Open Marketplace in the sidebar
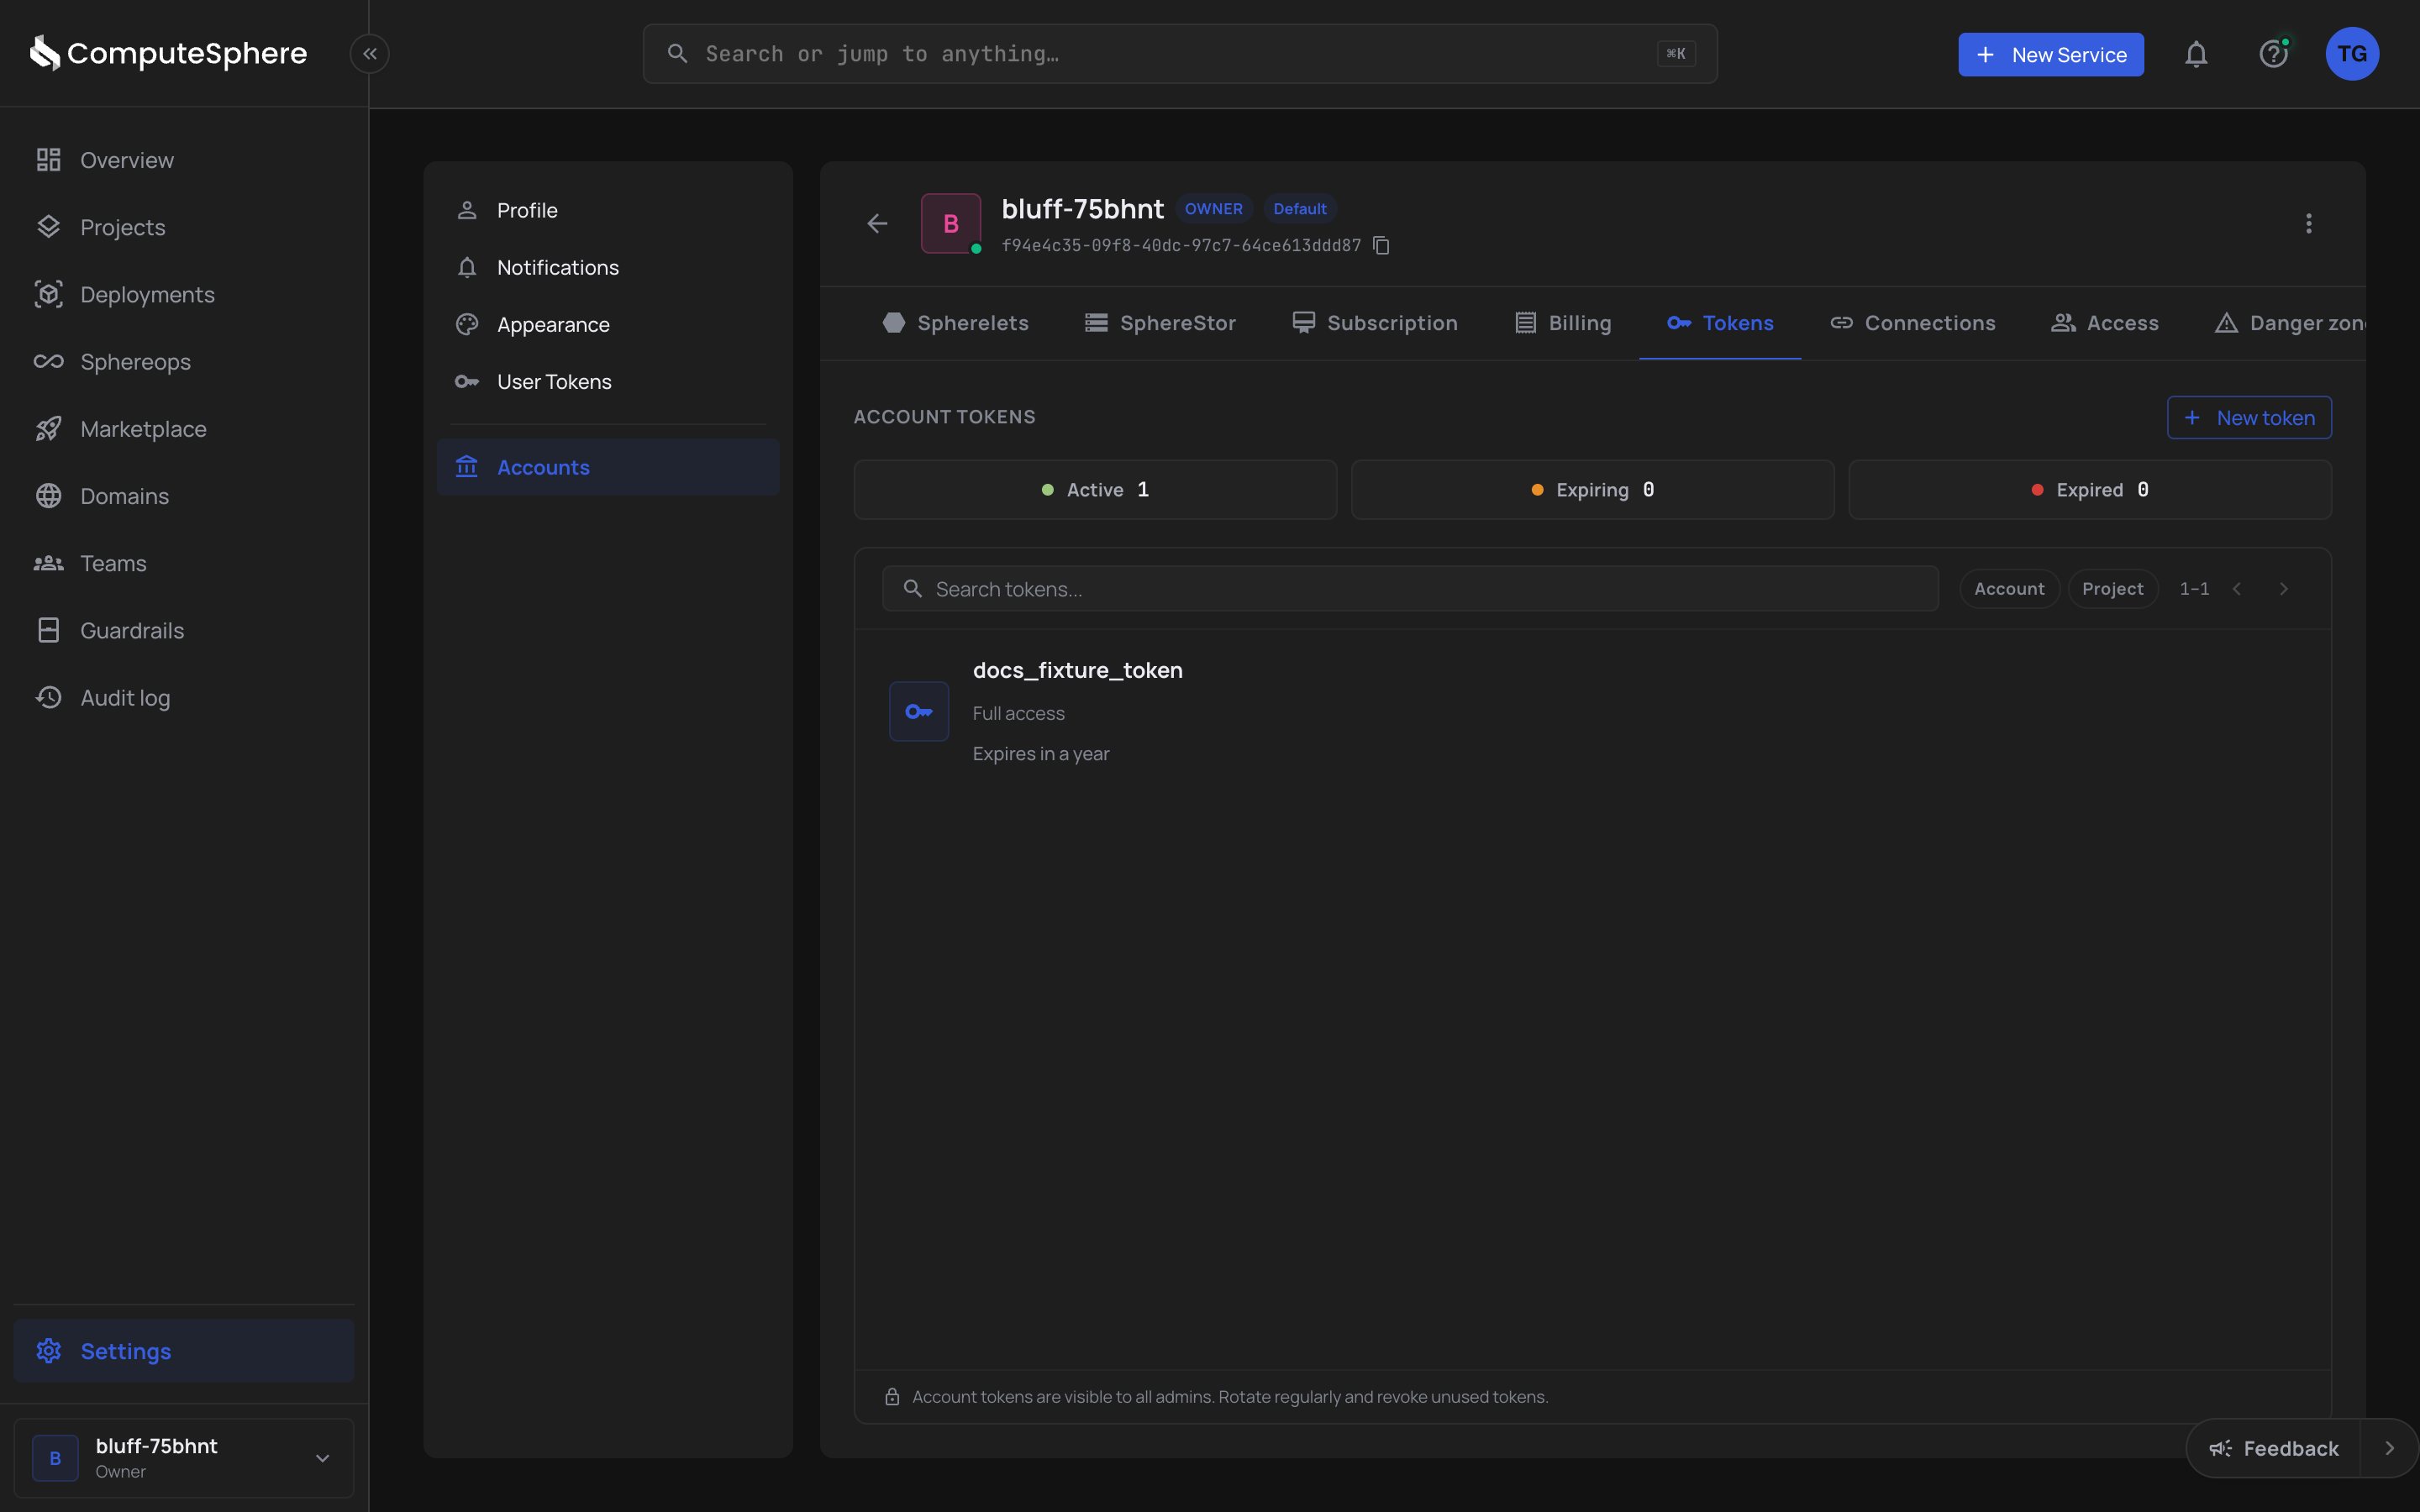Screen dimensions: 2420x1512 coord(184,428)
